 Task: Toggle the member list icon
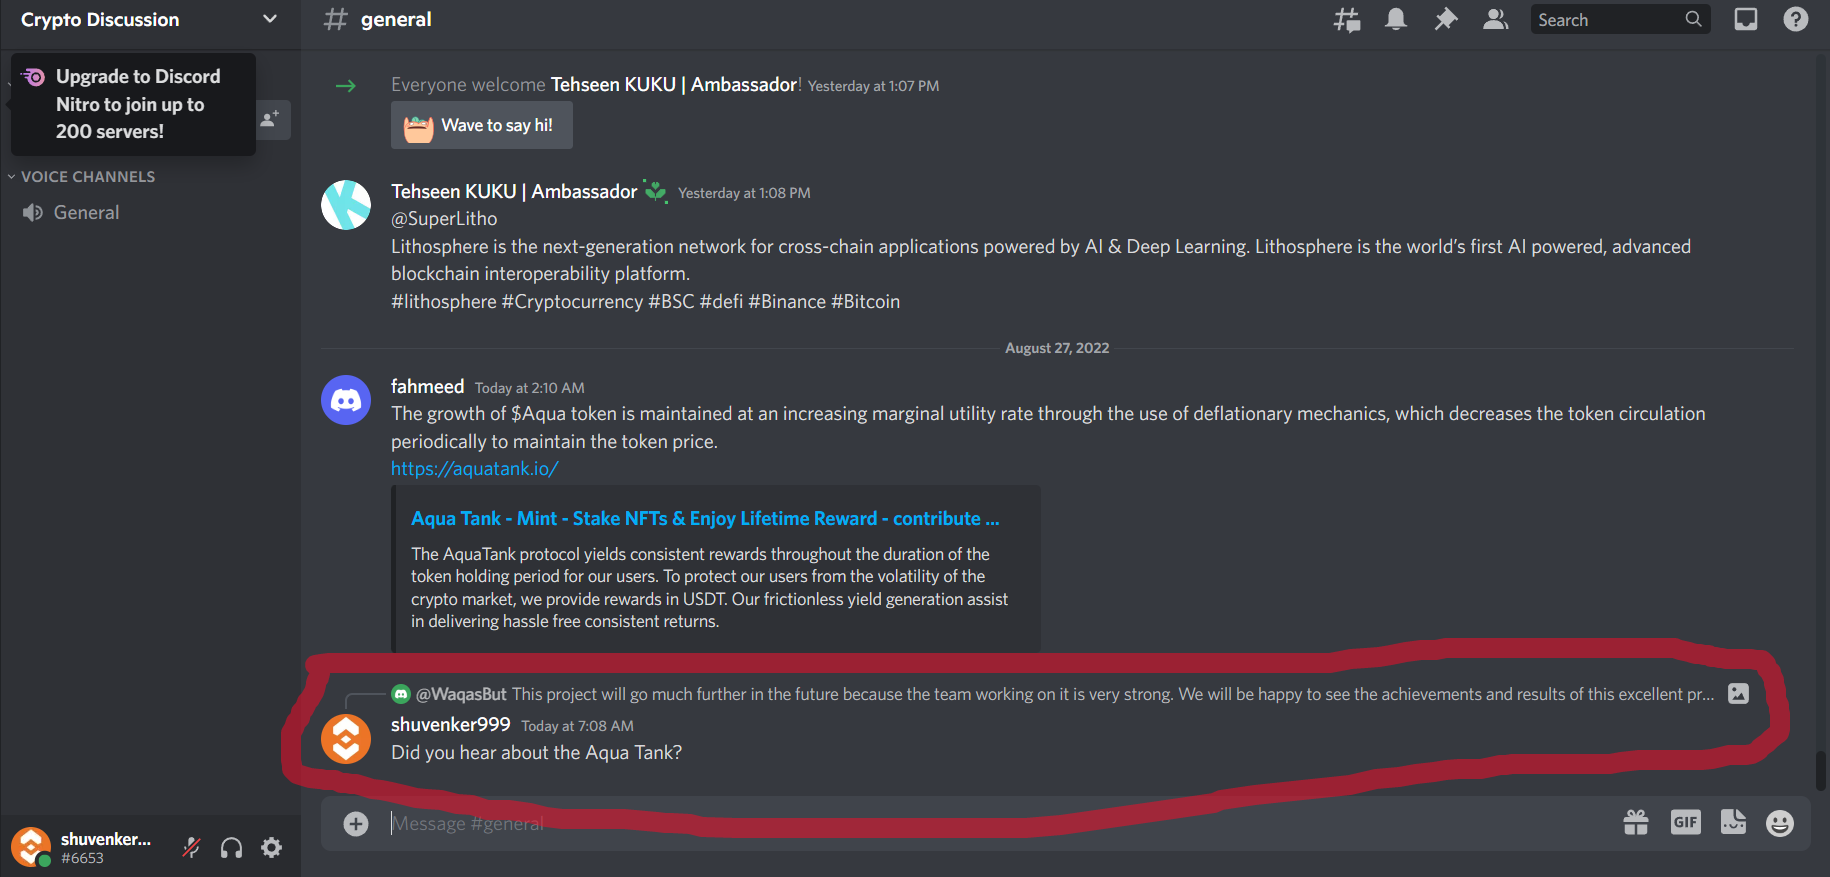[x=1496, y=19]
